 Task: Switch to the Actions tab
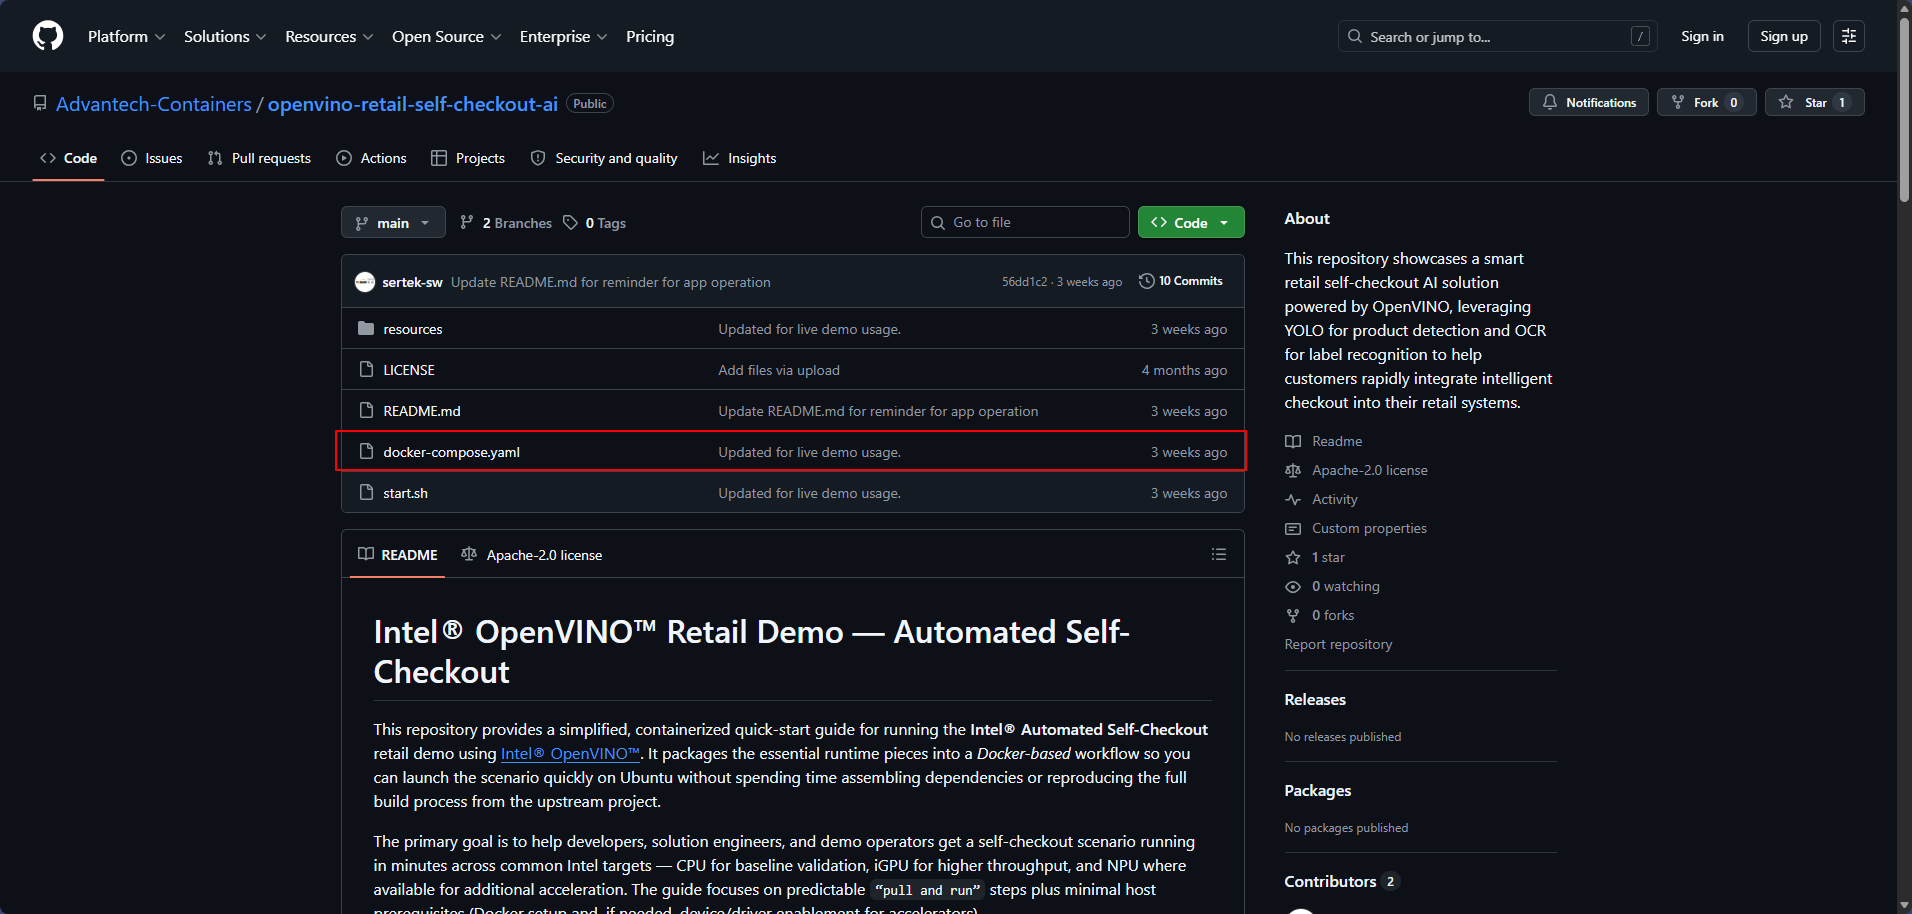(371, 158)
